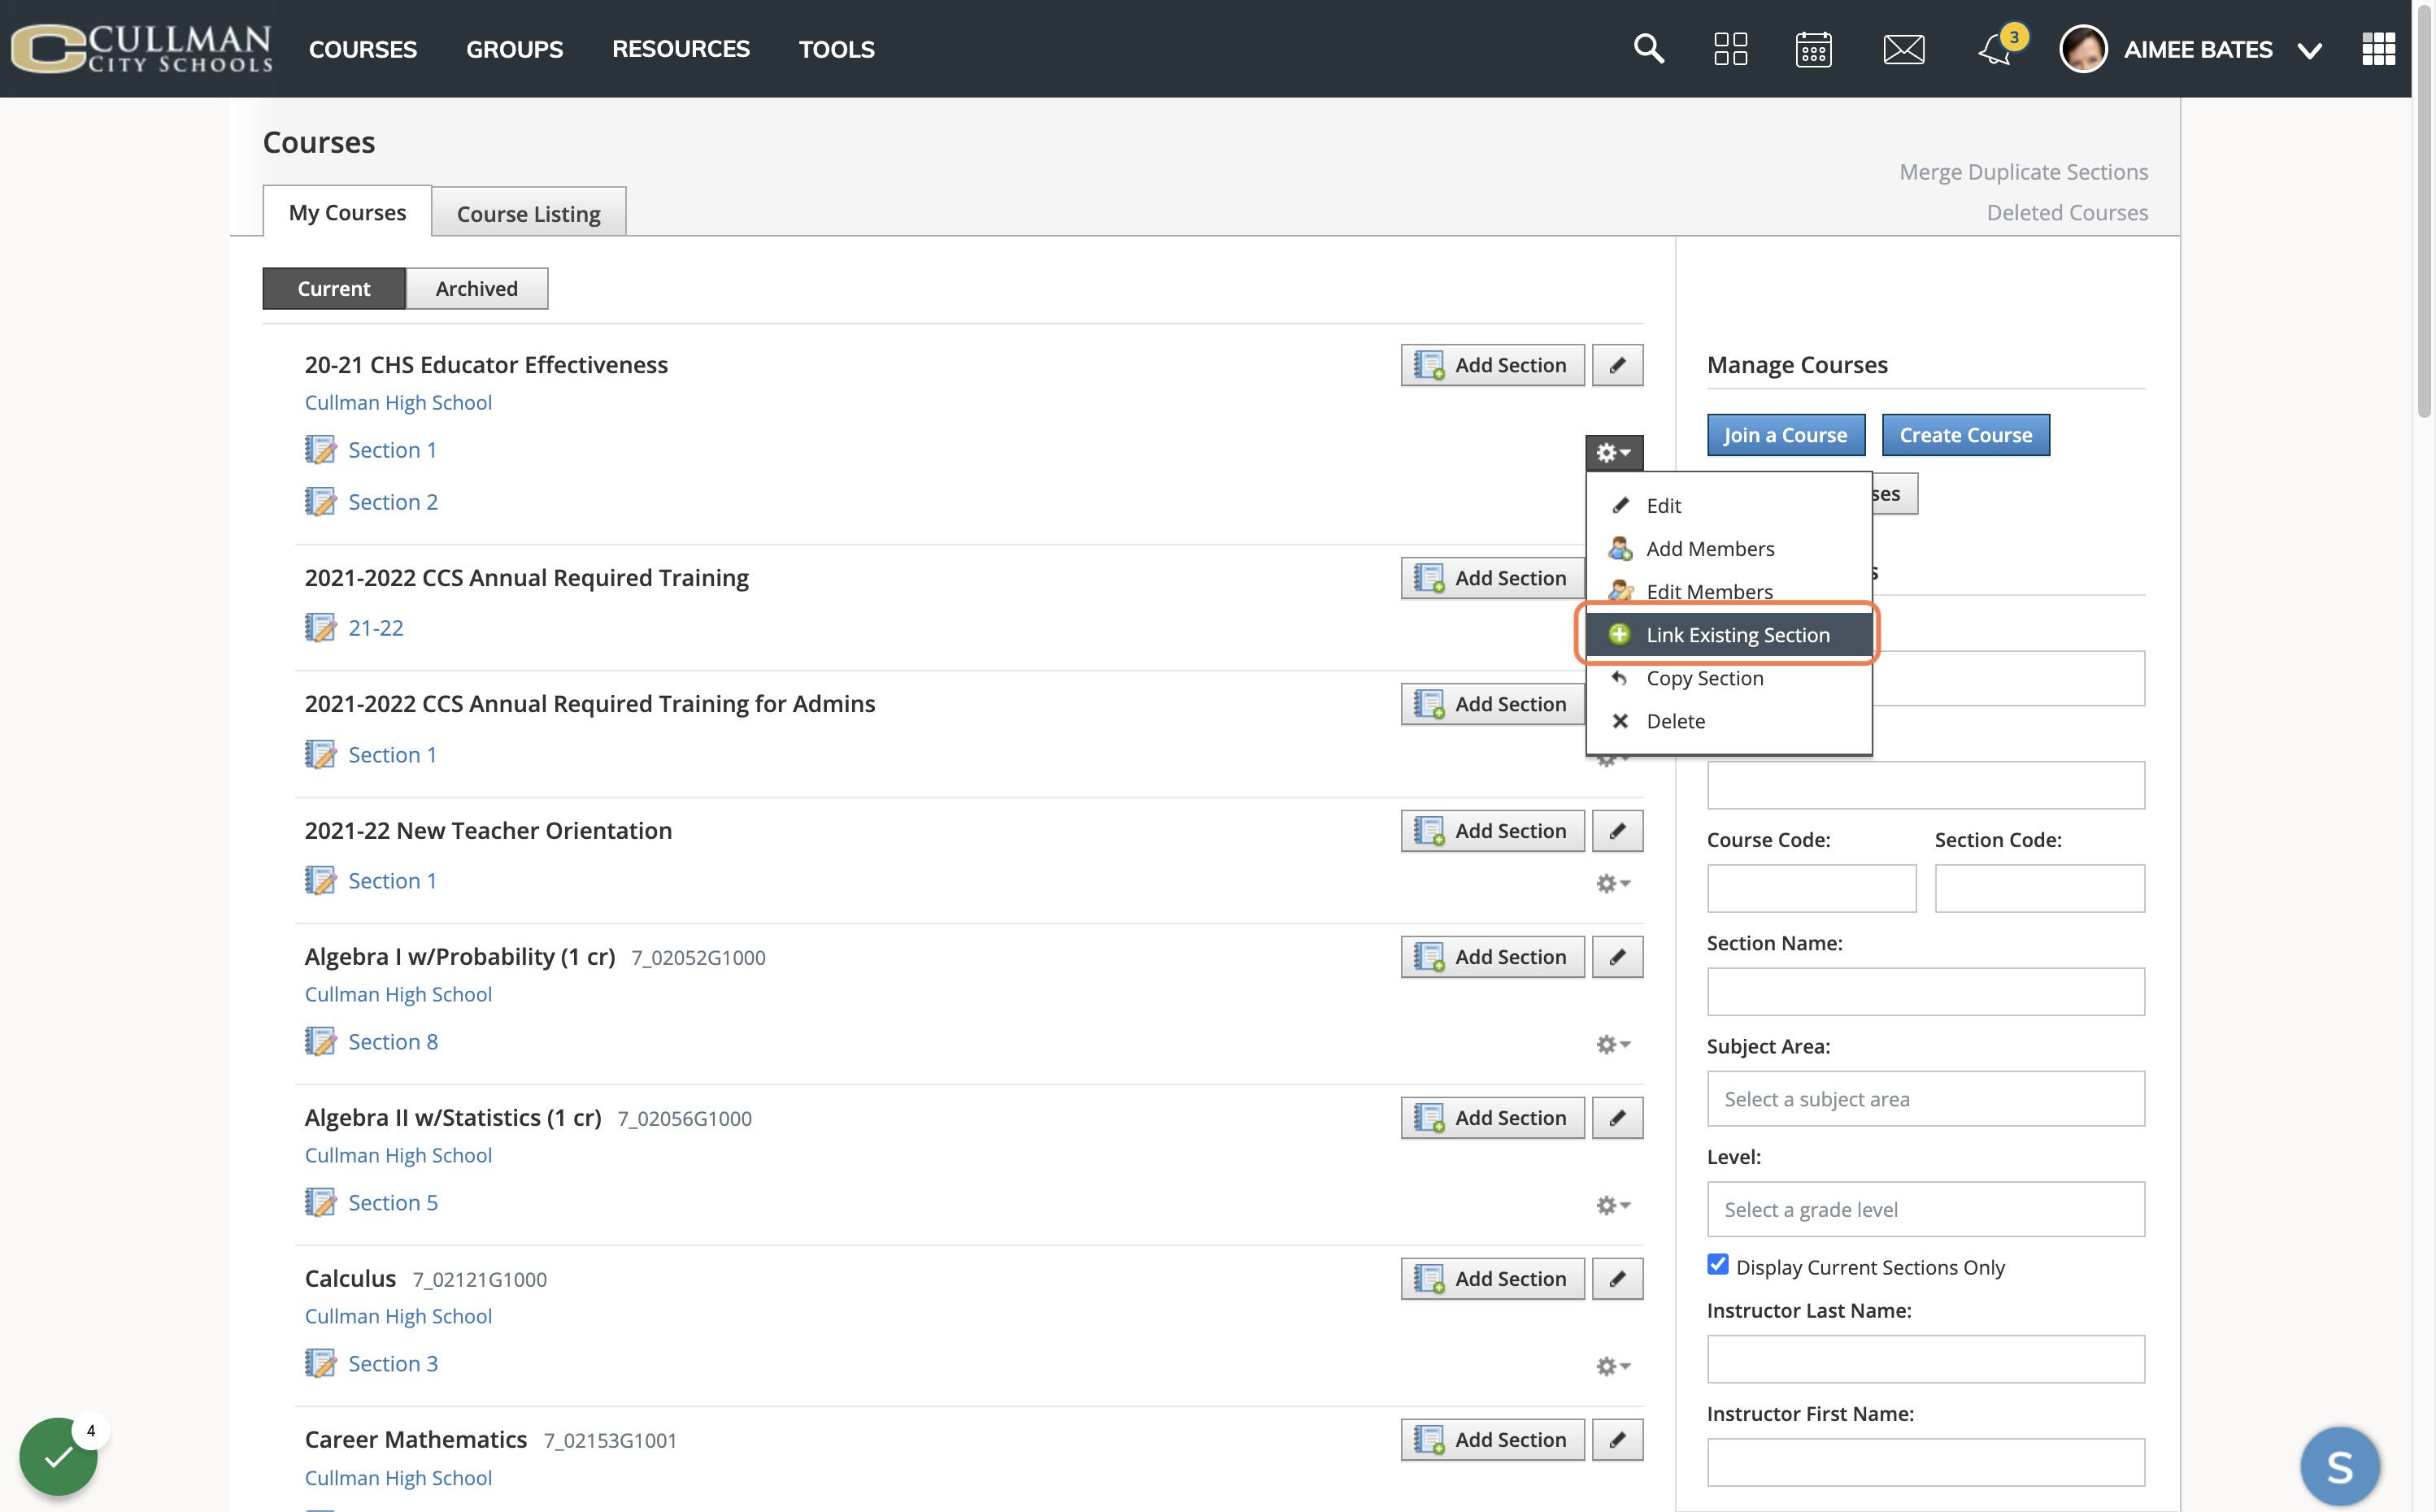
Task: Open the grade Level dropdown
Action: tap(1925, 1209)
